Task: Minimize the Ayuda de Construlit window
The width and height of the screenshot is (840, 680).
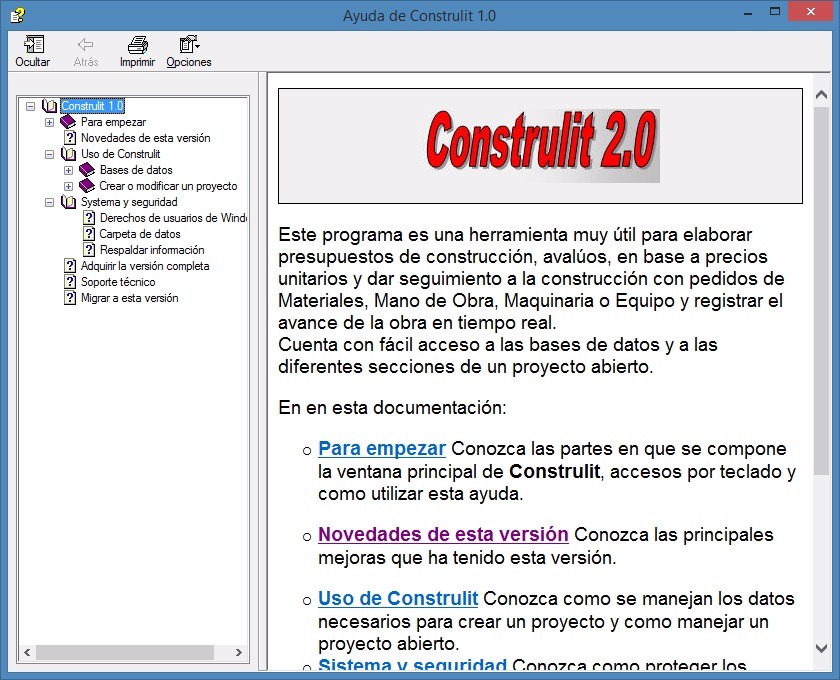Action: click(749, 13)
